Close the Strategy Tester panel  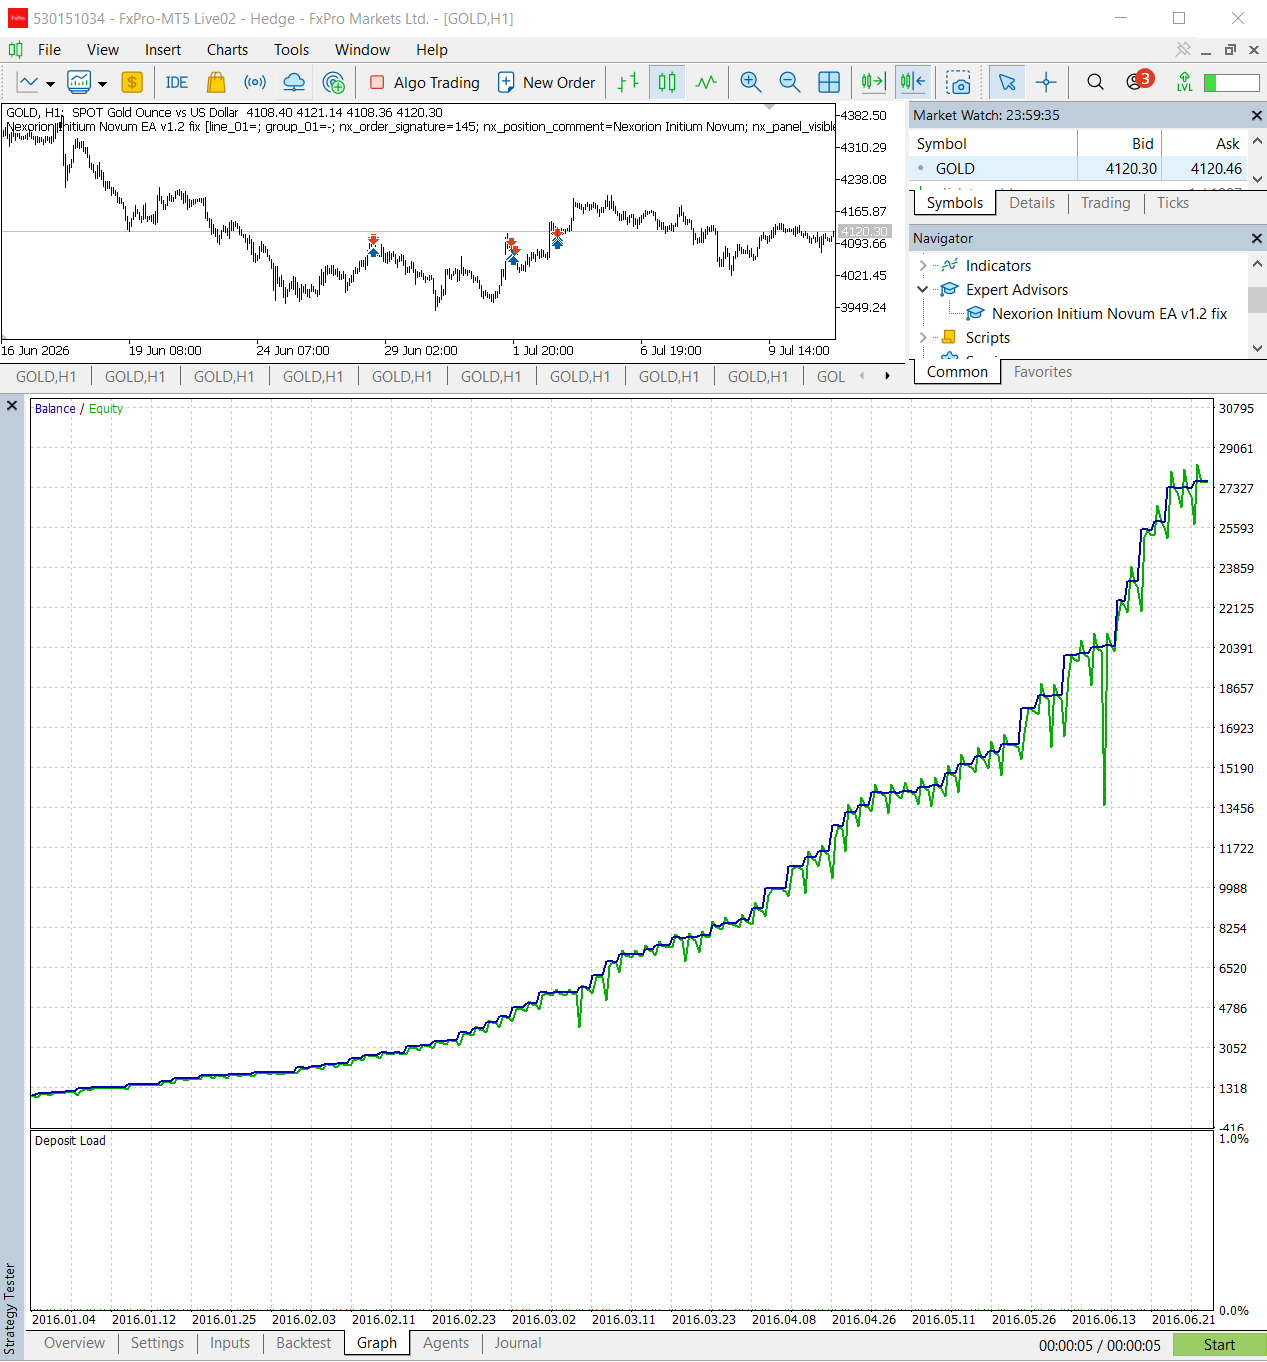[12, 406]
